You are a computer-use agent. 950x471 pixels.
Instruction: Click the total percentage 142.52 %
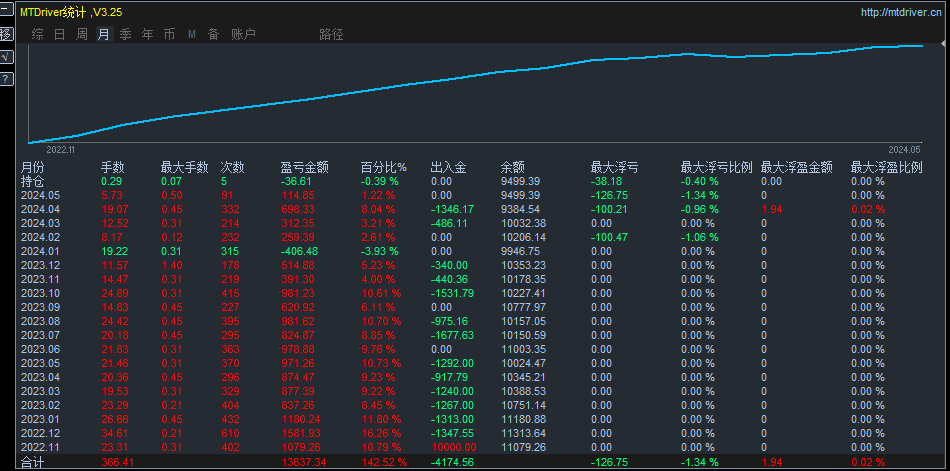(x=384, y=463)
